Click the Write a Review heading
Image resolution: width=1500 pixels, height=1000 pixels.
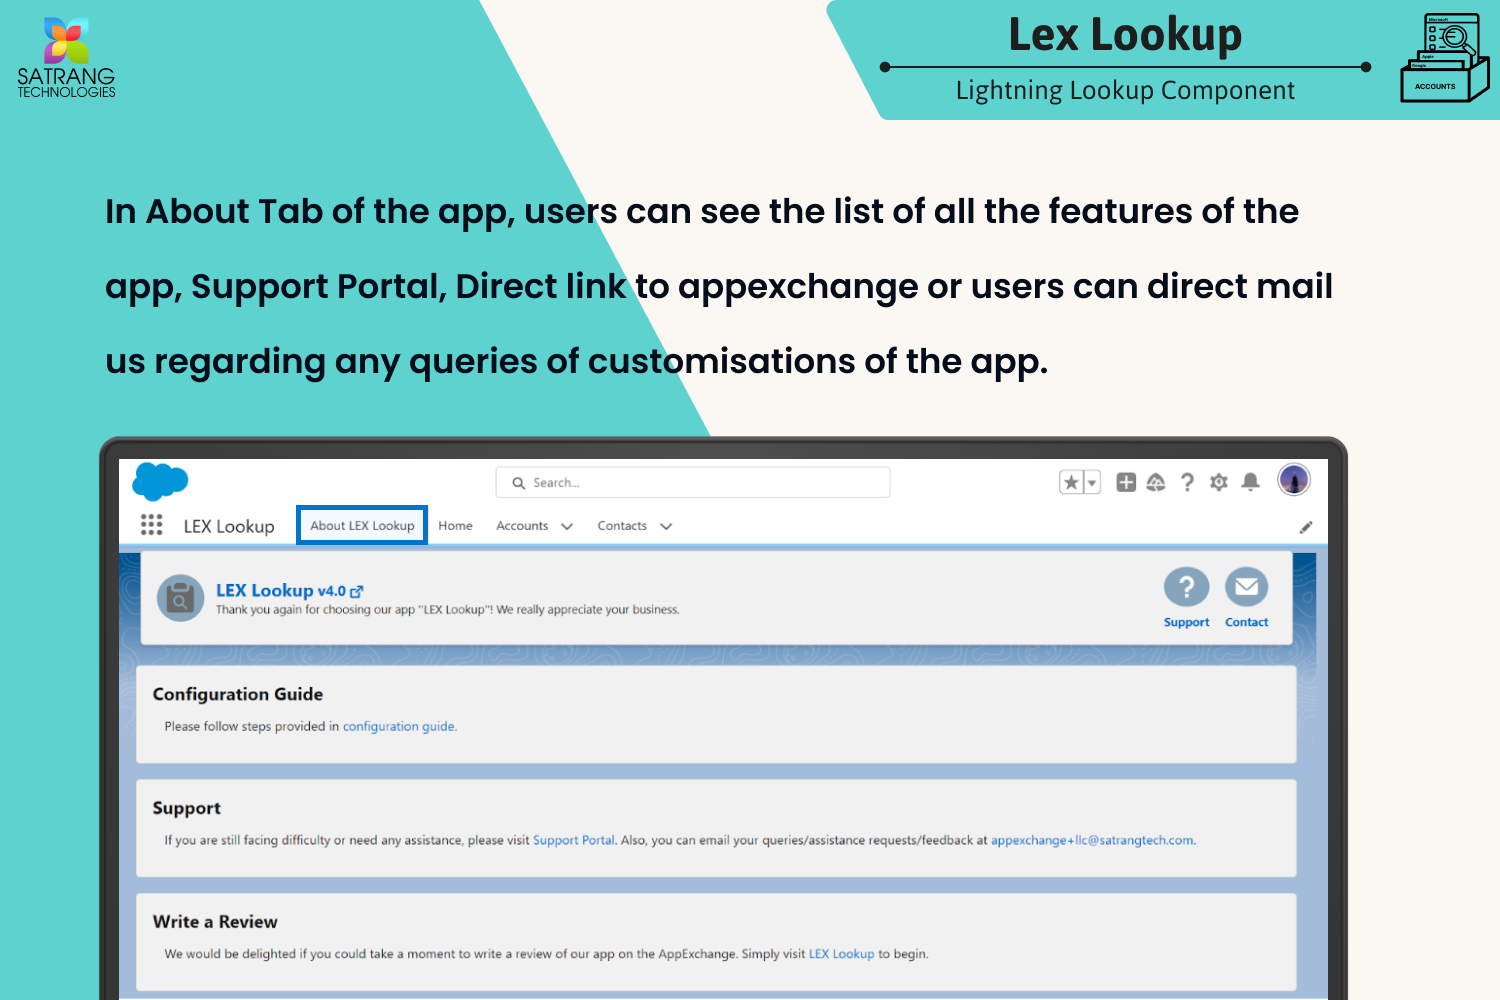tap(215, 922)
